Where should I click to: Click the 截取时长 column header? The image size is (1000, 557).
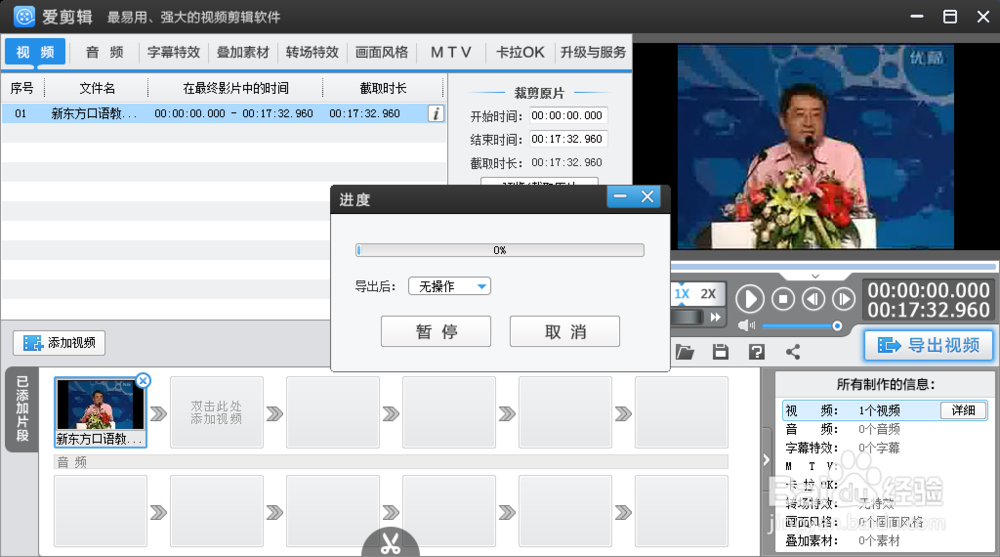tap(383, 88)
